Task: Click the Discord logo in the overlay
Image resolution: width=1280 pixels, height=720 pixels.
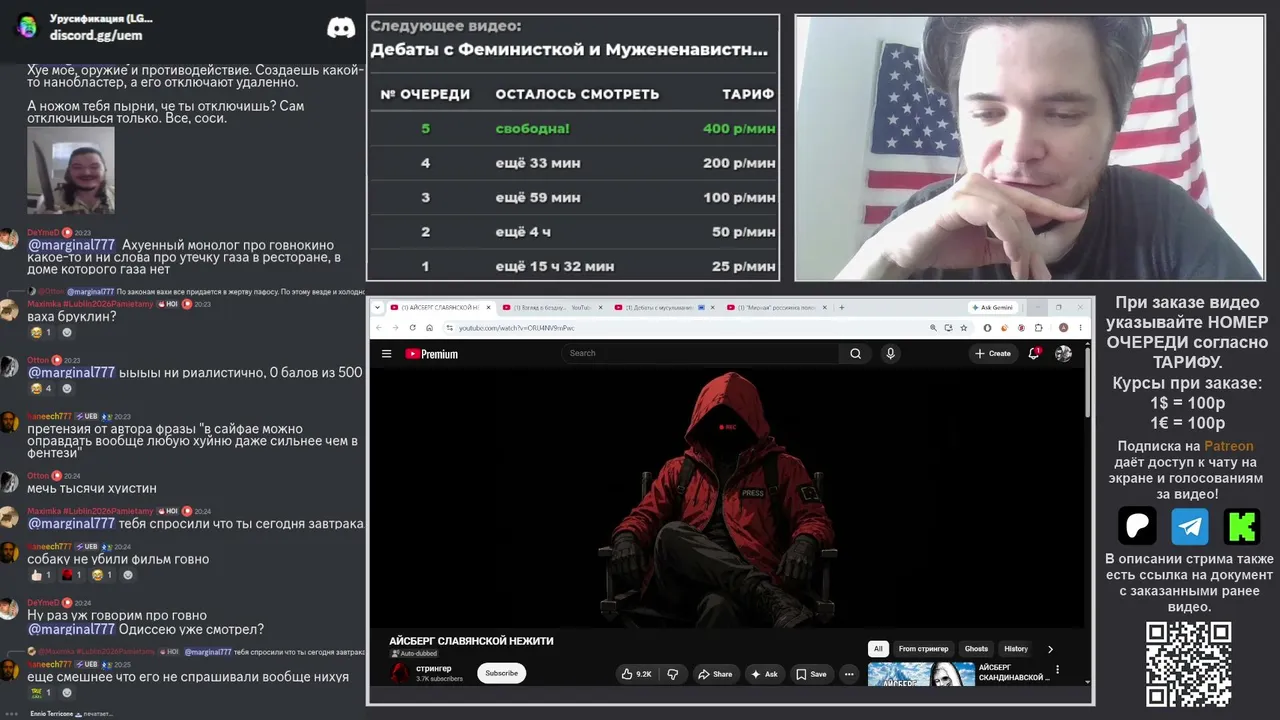Action: tap(341, 27)
